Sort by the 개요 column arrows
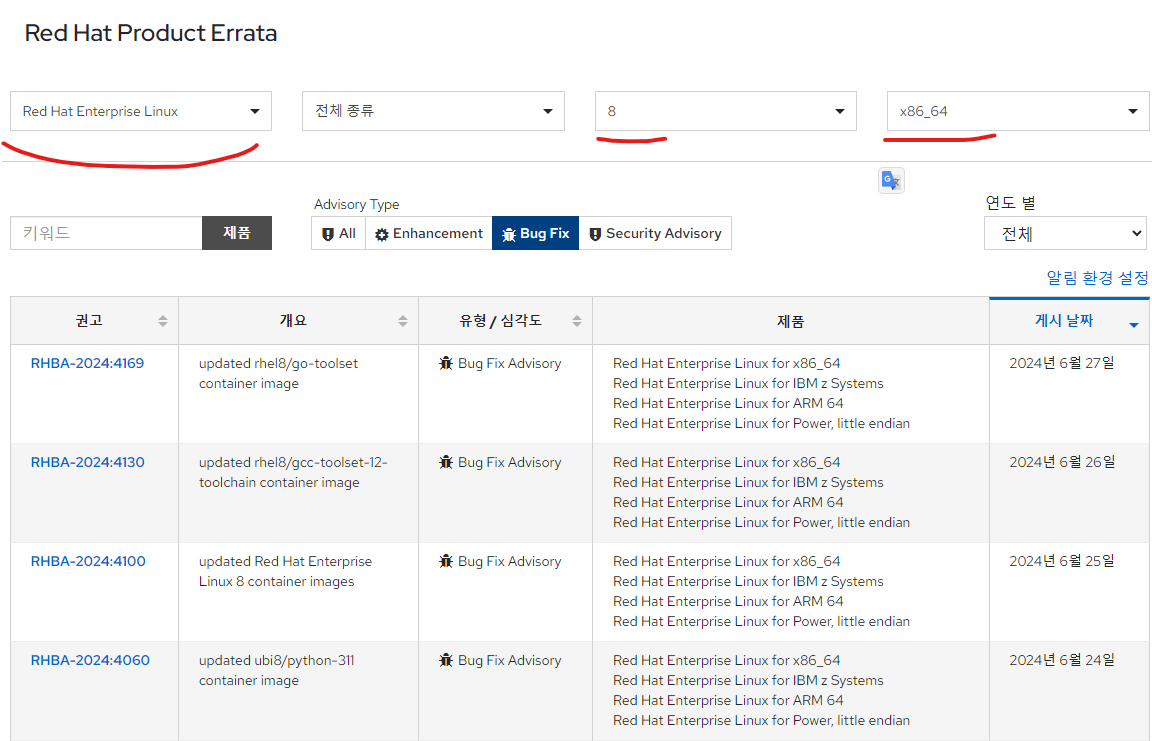 click(x=403, y=321)
